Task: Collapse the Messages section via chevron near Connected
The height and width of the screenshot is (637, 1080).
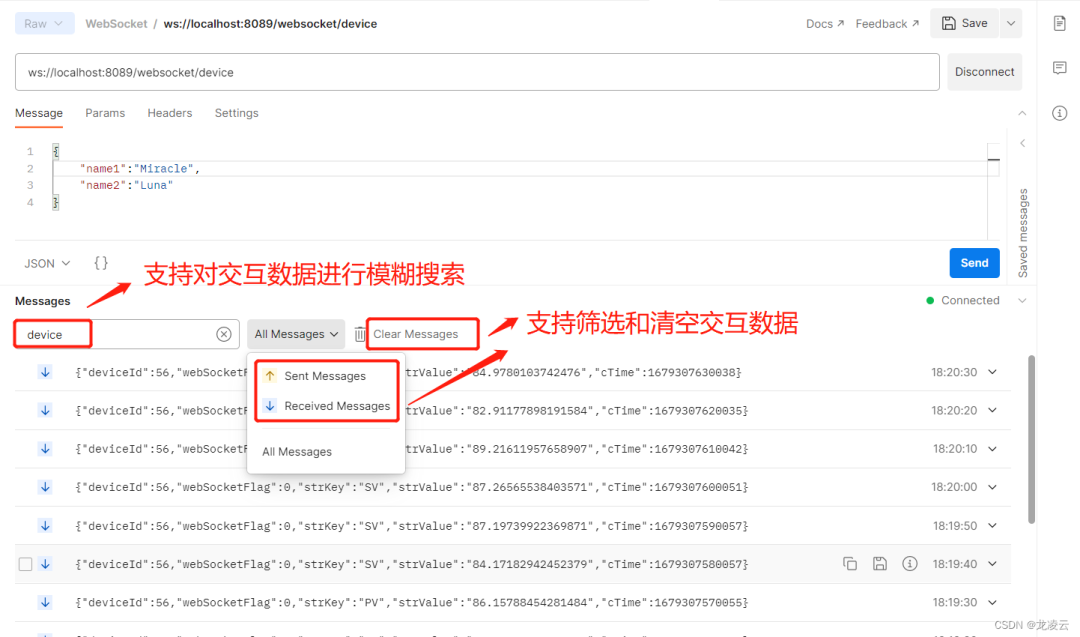Action: click(1022, 300)
